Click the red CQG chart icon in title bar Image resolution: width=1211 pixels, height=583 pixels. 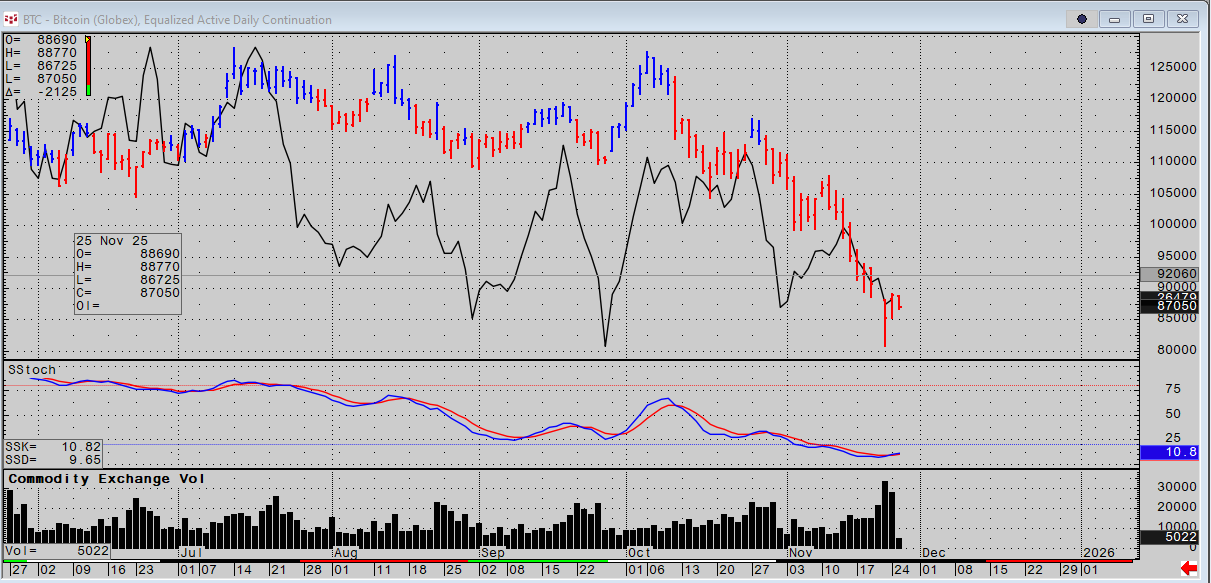click(x=11, y=18)
